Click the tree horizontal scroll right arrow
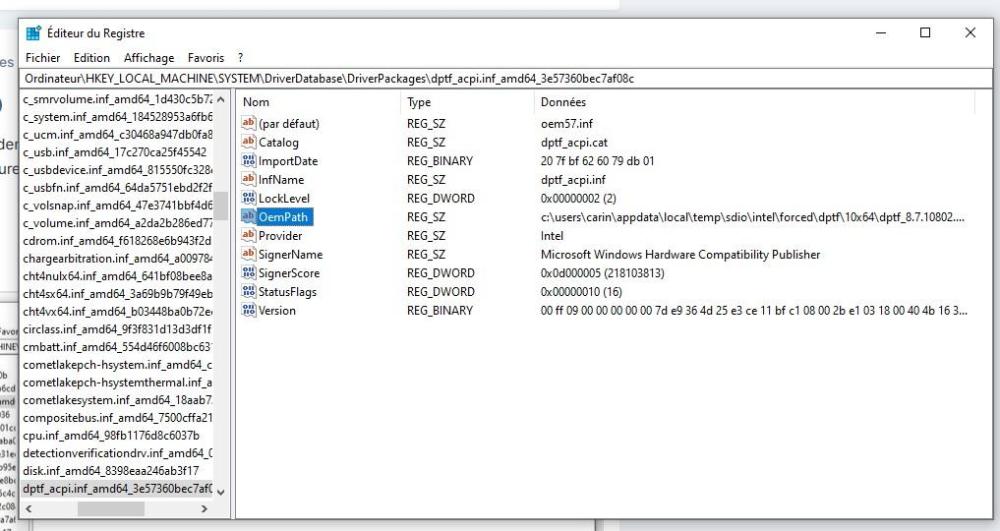1000x531 pixels. (x=204, y=509)
